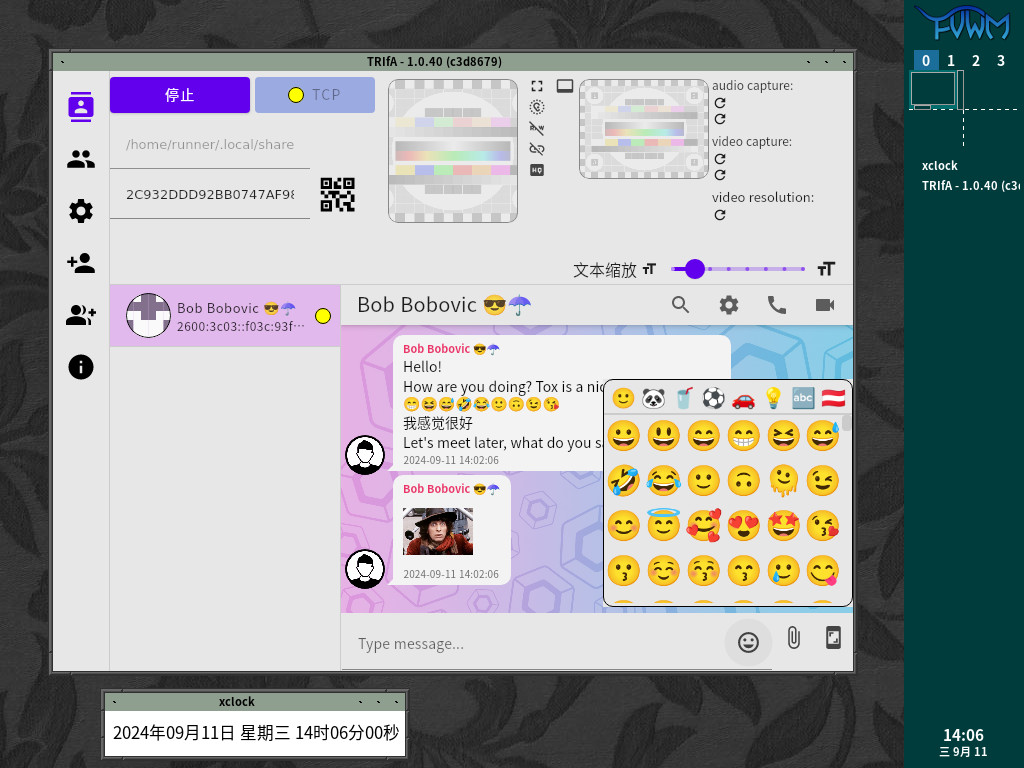Open the groups list icon in sidebar

click(x=81, y=159)
